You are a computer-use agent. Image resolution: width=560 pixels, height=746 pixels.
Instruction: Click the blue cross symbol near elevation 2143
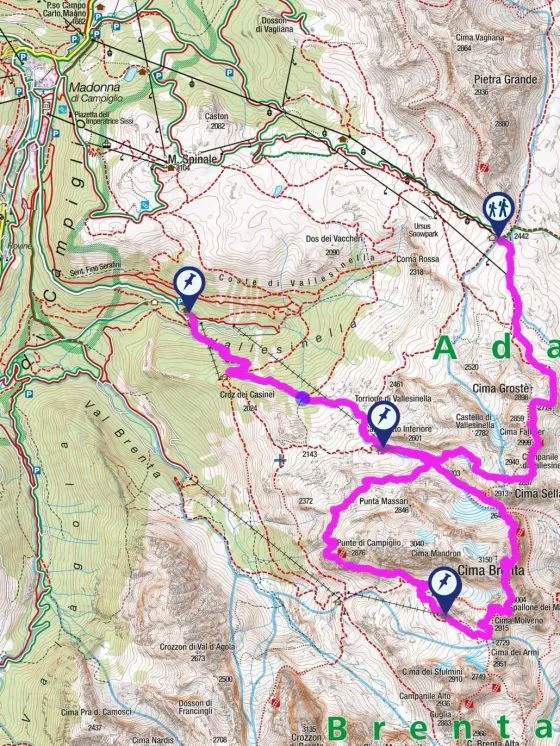280,460
